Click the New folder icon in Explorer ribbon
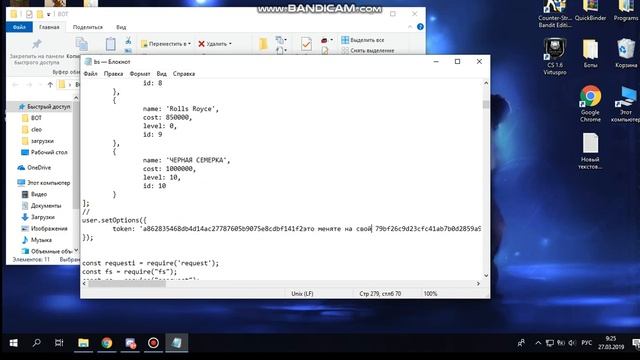Screen dimensions: 640x360 click(x=263, y=44)
